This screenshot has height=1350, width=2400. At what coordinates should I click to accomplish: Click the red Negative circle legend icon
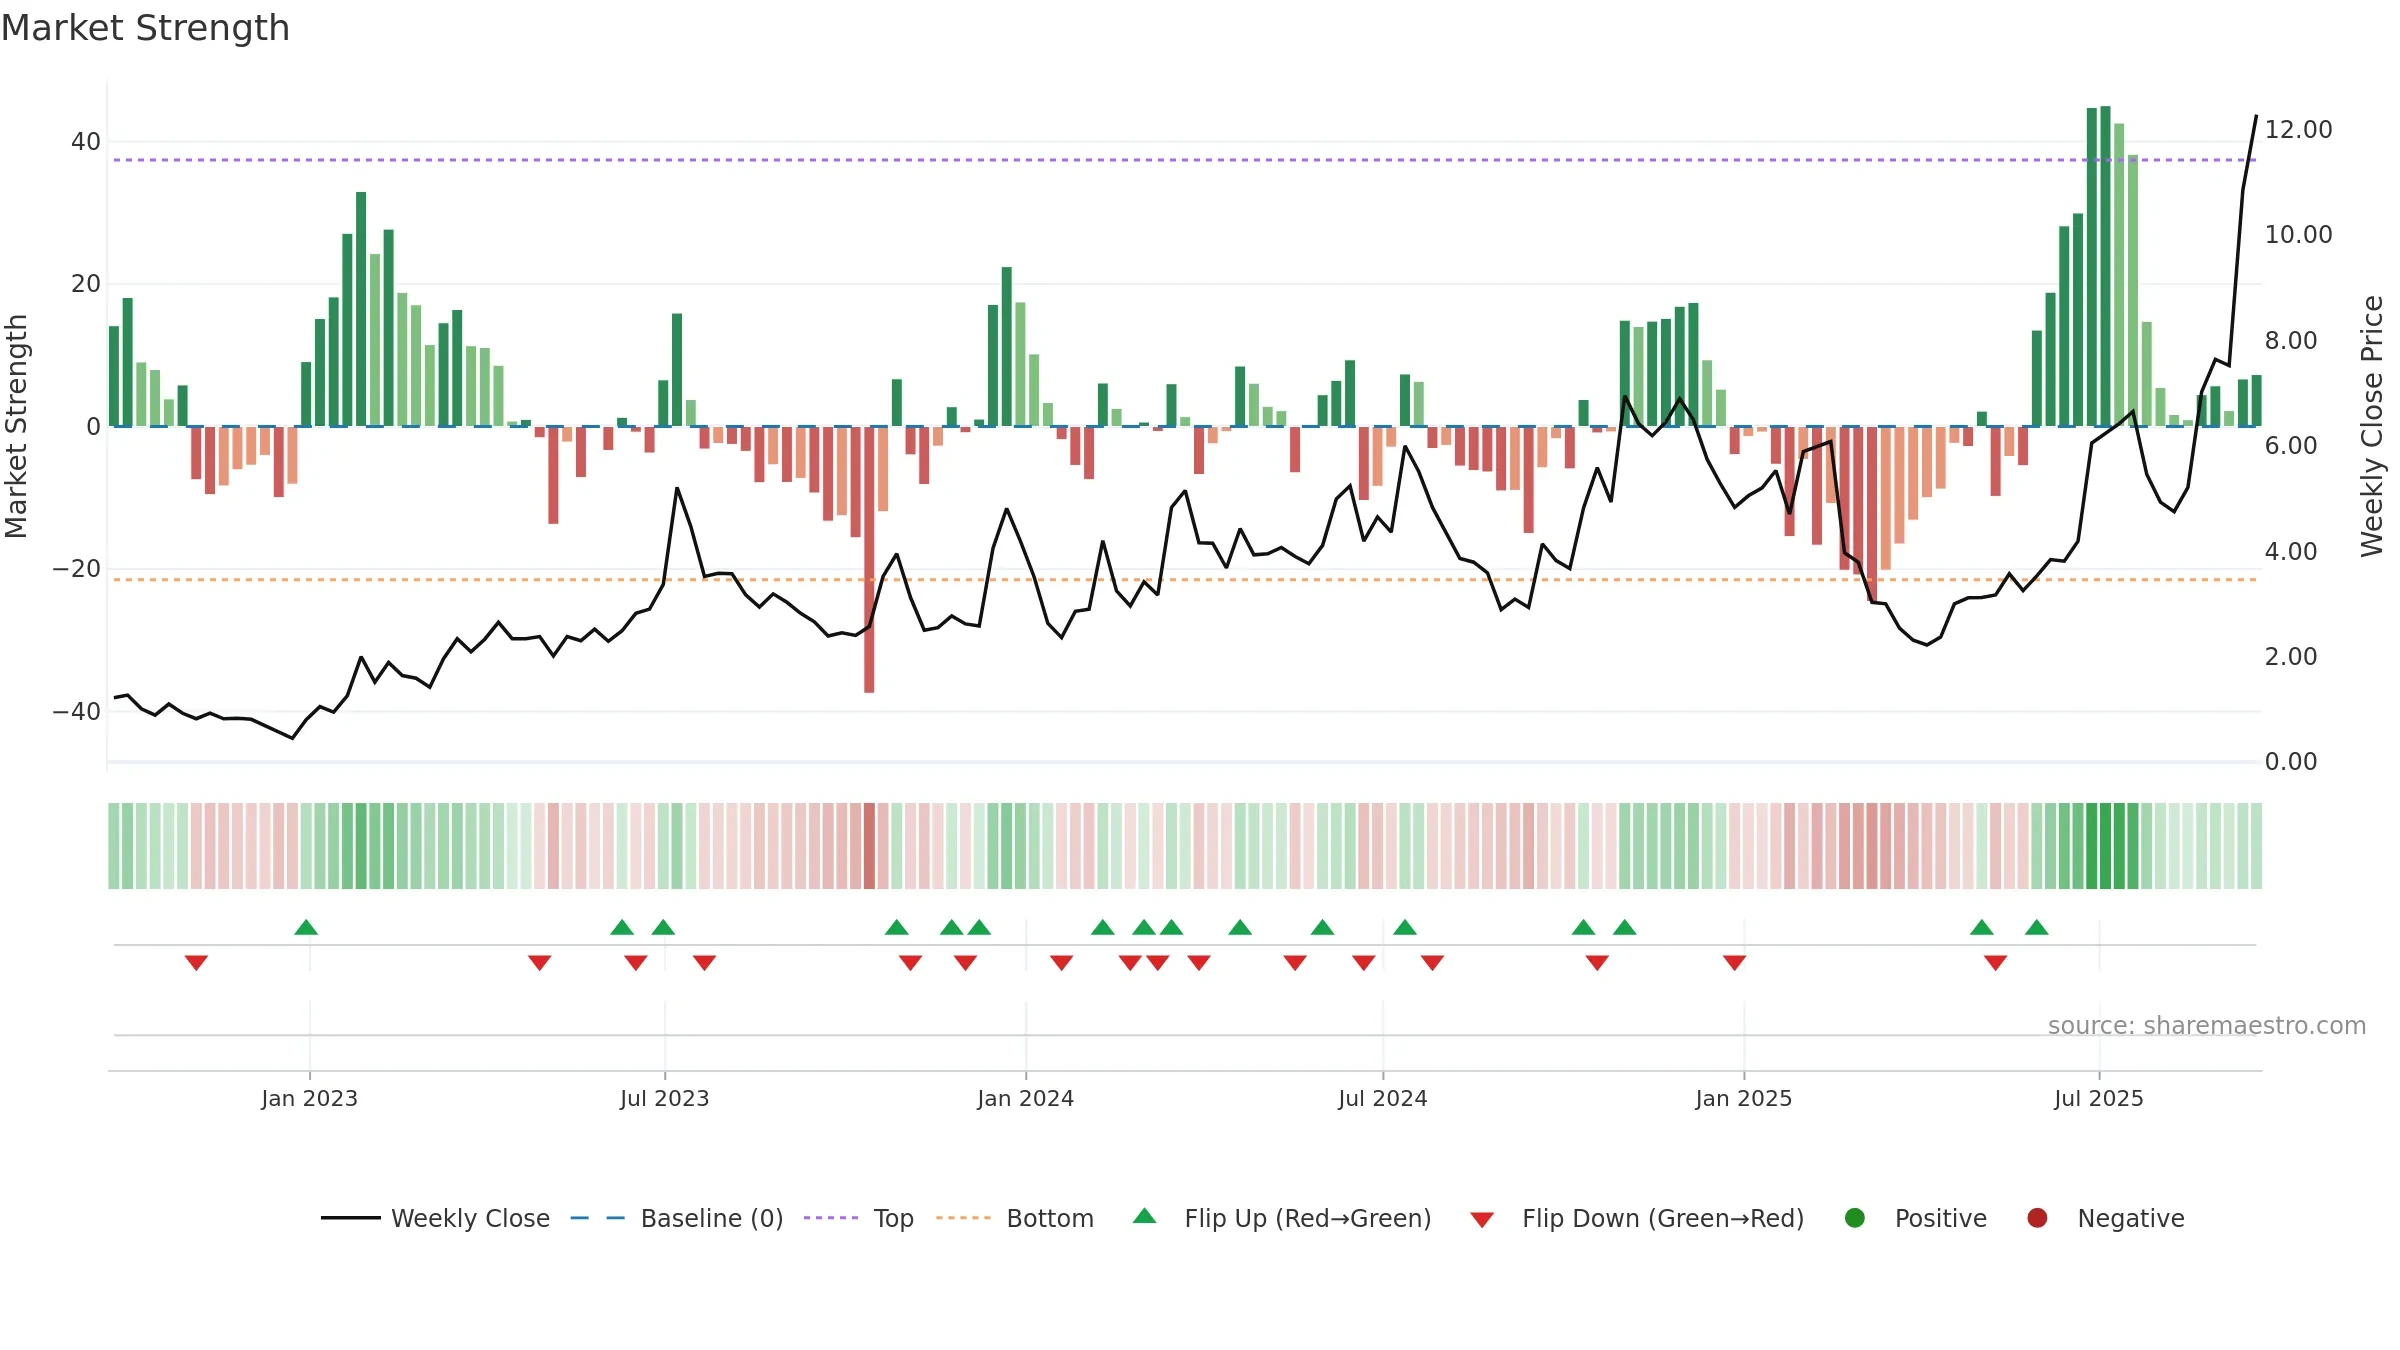(x=2037, y=1218)
